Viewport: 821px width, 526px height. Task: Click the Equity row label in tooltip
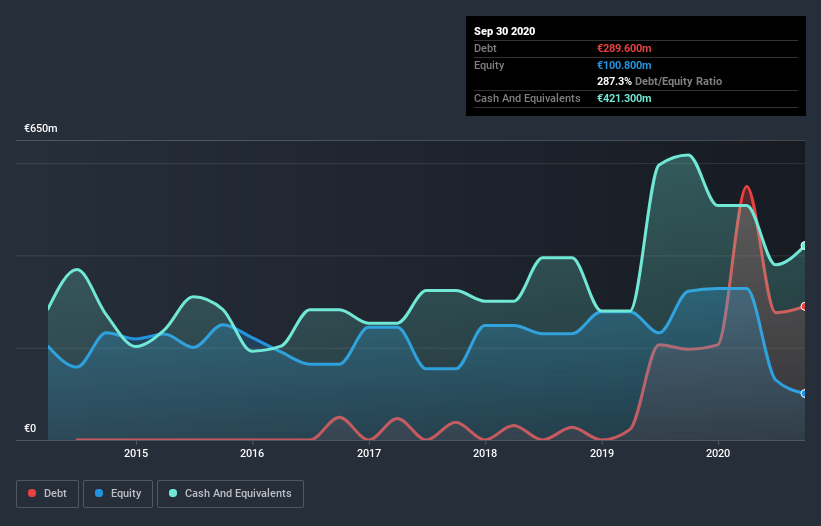coord(489,65)
